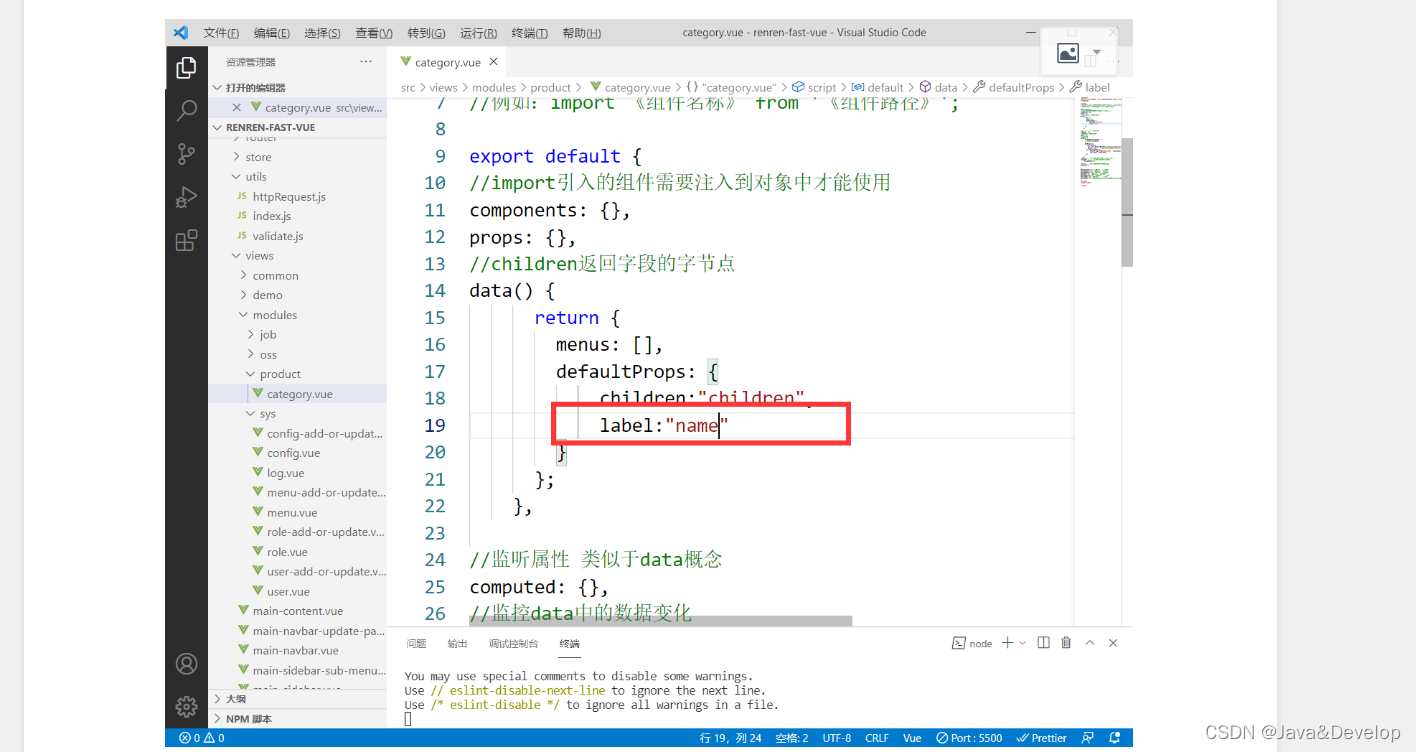The height and width of the screenshot is (752, 1416).
Task: Open the 文件(F) menu
Action: click(221, 33)
